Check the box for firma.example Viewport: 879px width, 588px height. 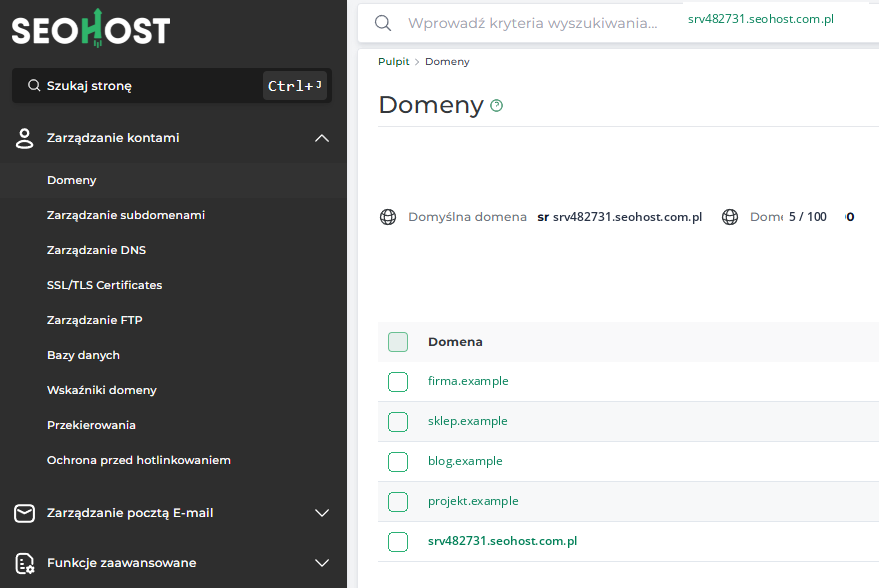click(398, 382)
